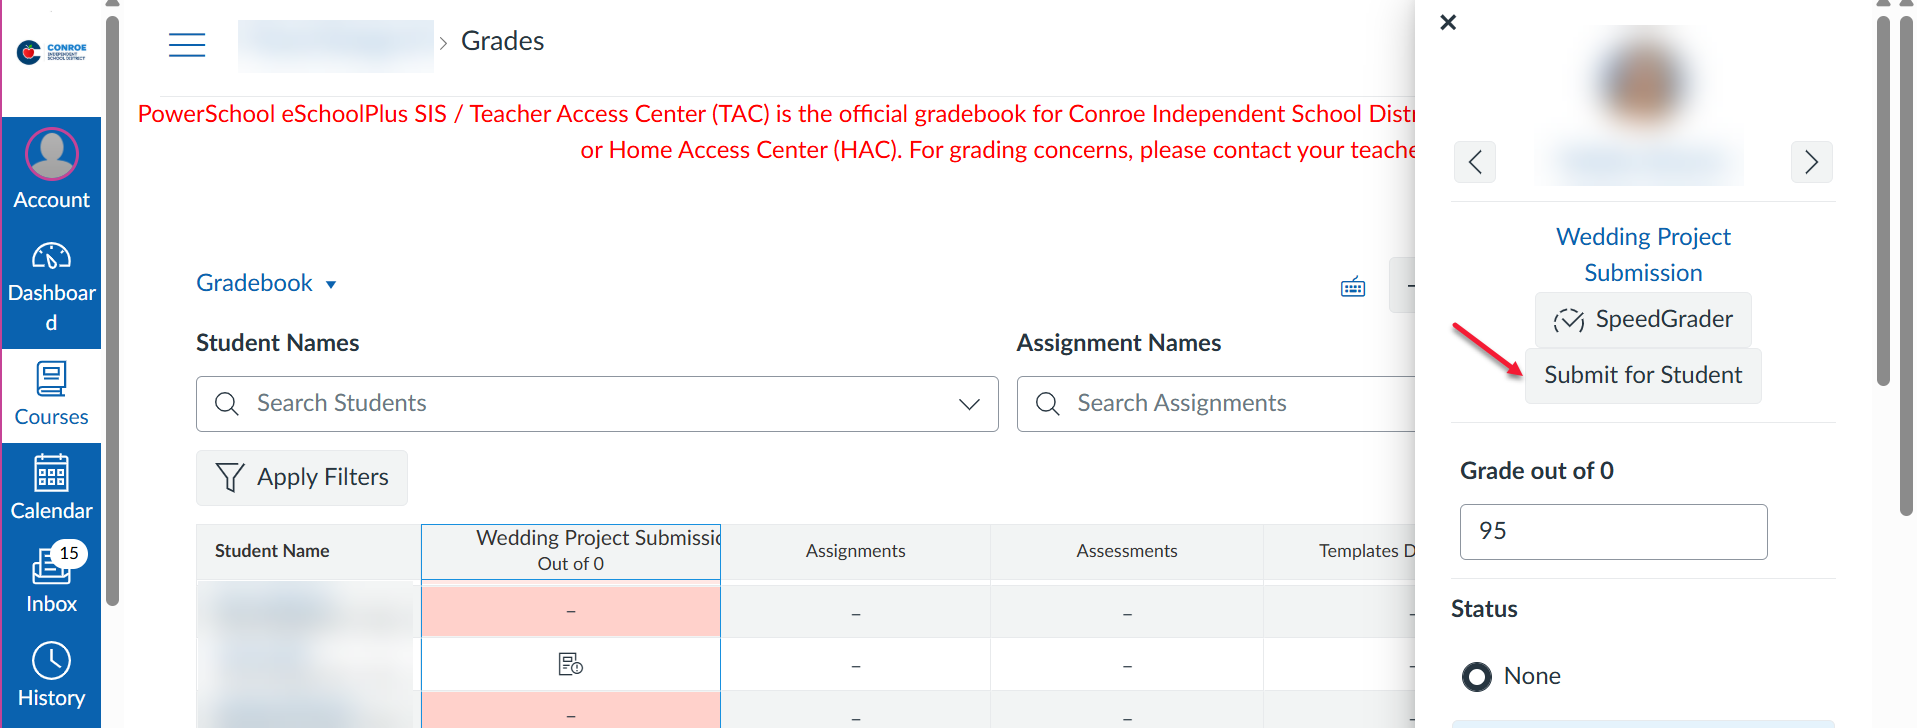Open the Calendar
Image resolution: width=1917 pixels, height=728 pixels.
(52, 487)
